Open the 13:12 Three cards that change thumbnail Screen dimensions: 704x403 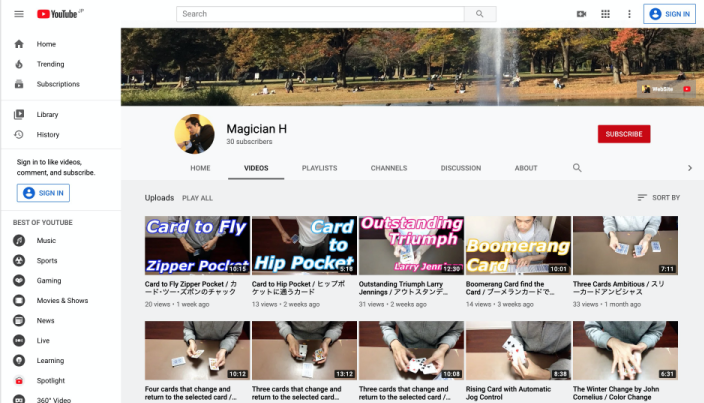(304, 350)
